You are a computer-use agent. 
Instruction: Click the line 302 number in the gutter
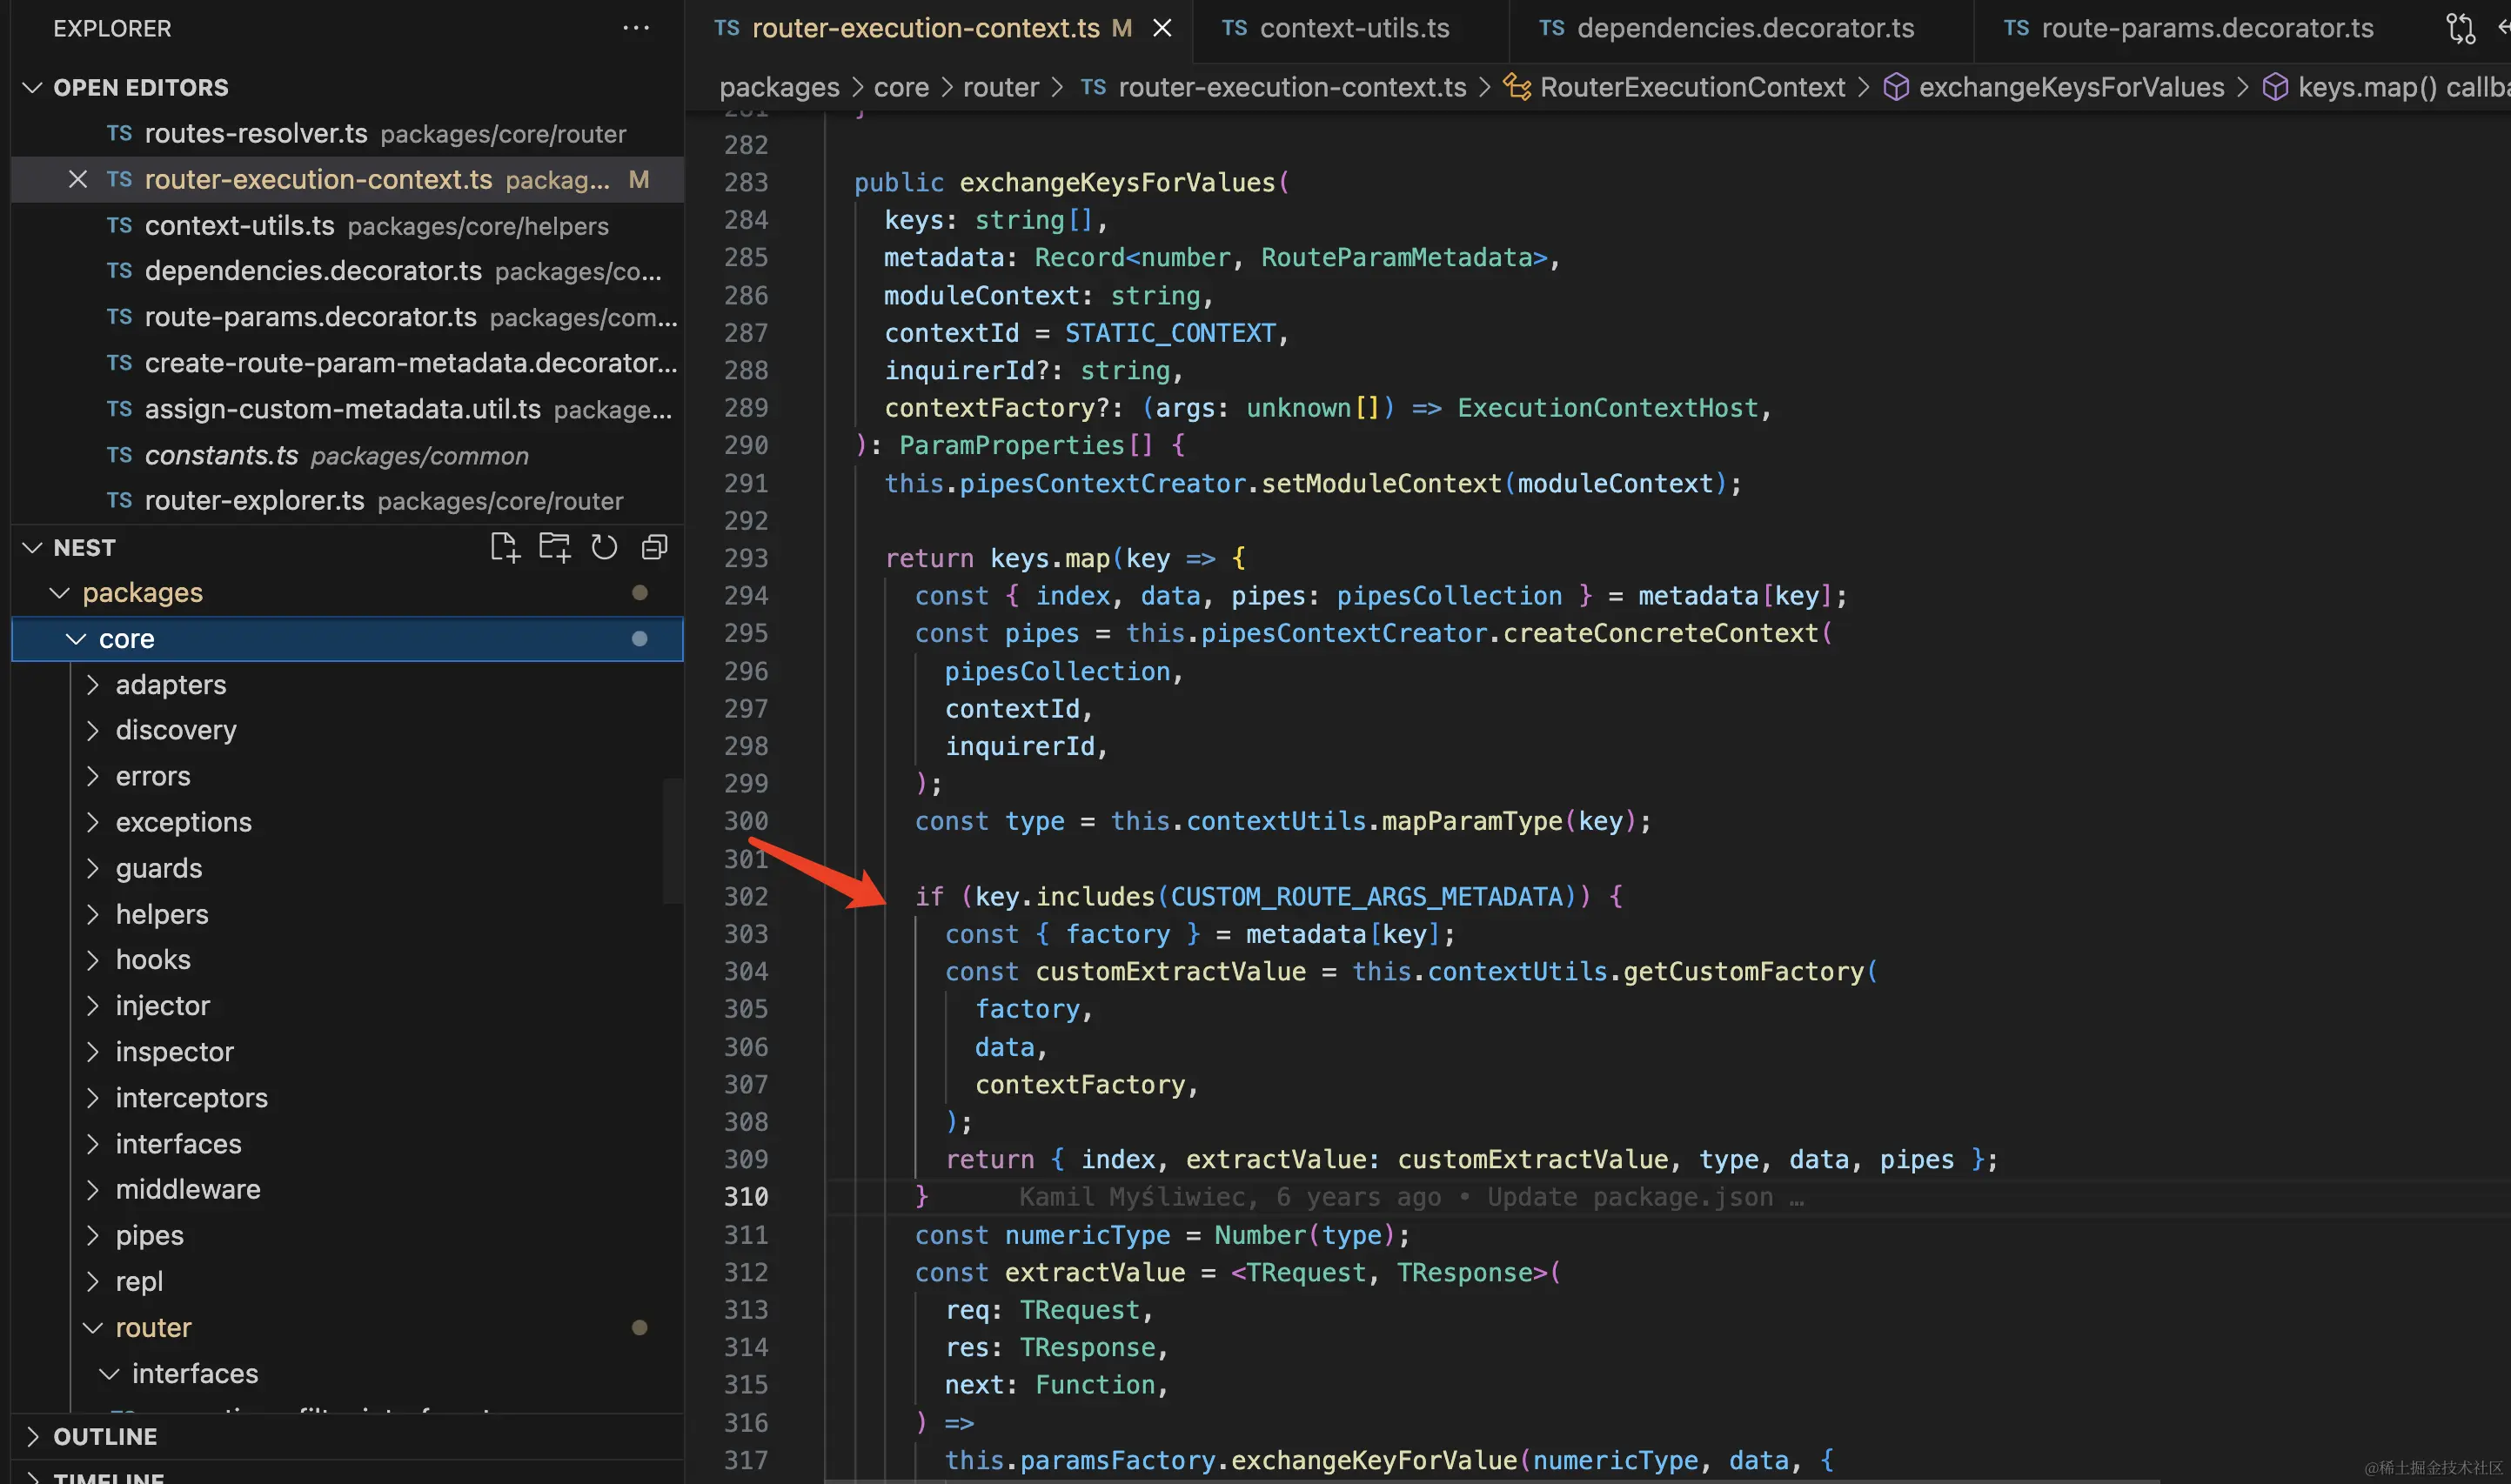tap(746, 896)
